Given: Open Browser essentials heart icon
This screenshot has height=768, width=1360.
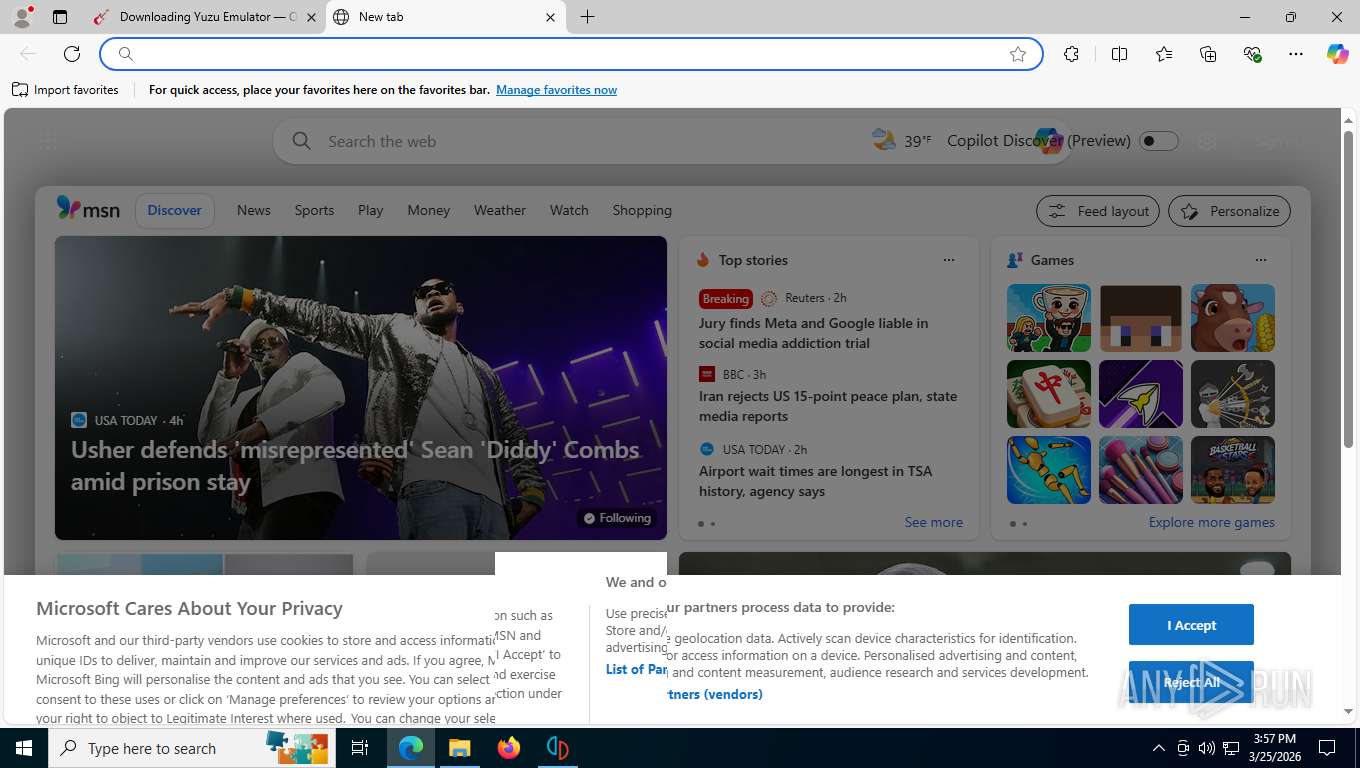Looking at the screenshot, I should pos(1252,54).
